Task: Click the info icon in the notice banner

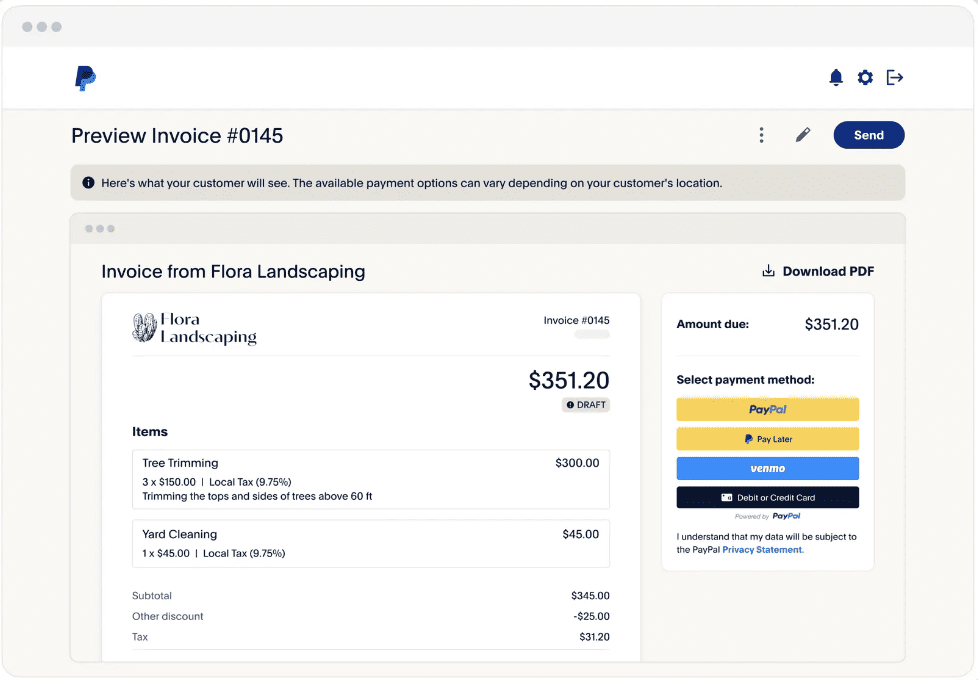Action: point(89,183)
